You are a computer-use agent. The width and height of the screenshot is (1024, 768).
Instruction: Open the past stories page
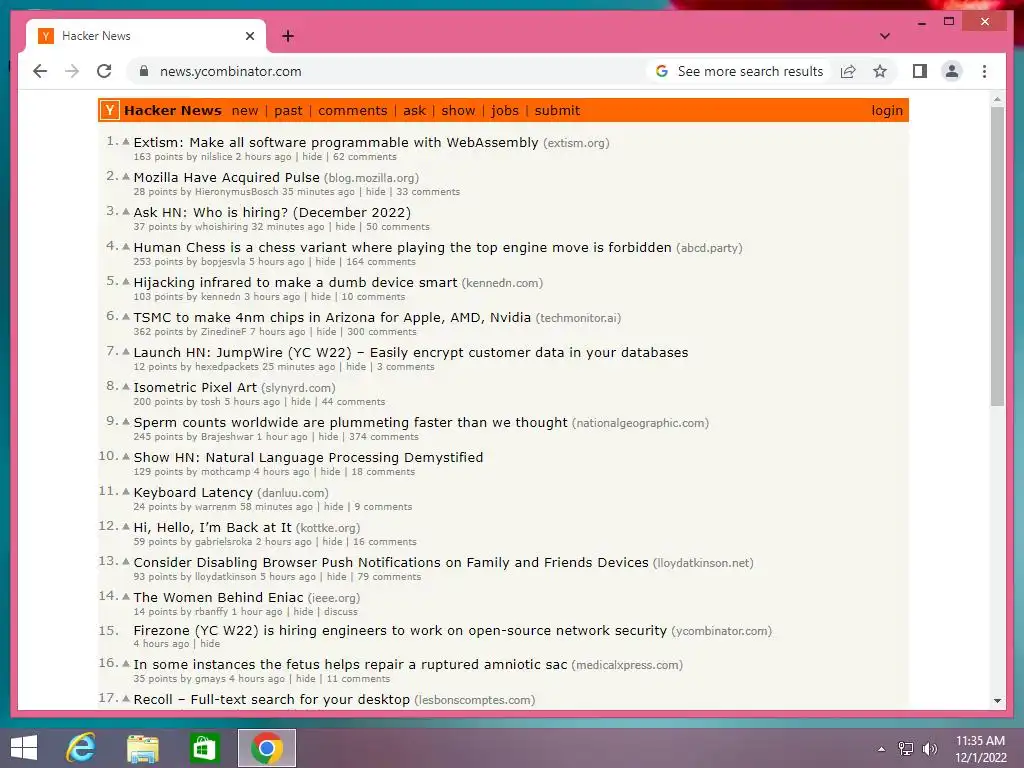point(288,110)
